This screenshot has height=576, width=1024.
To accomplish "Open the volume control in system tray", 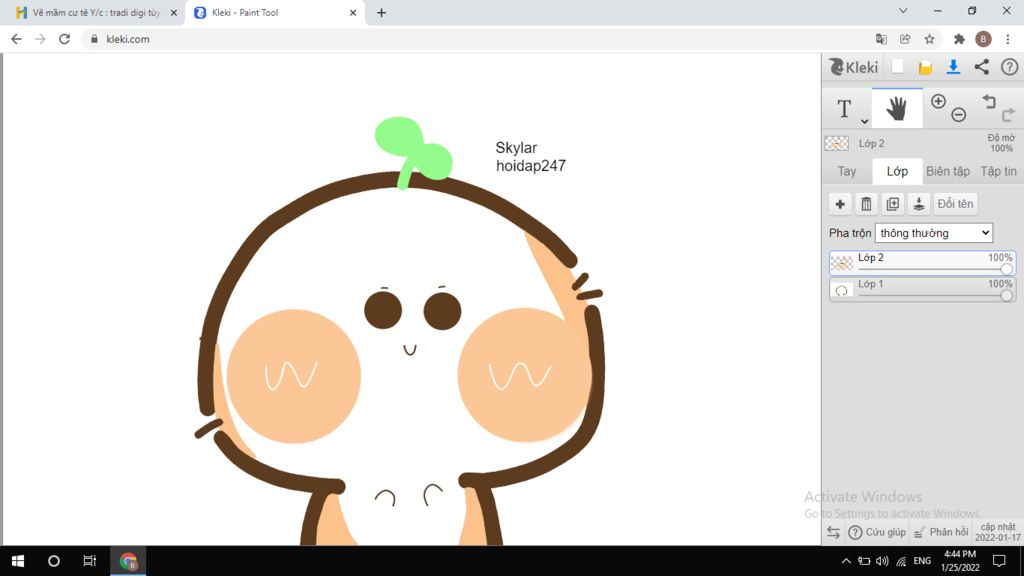I will (x=882, y=561).
